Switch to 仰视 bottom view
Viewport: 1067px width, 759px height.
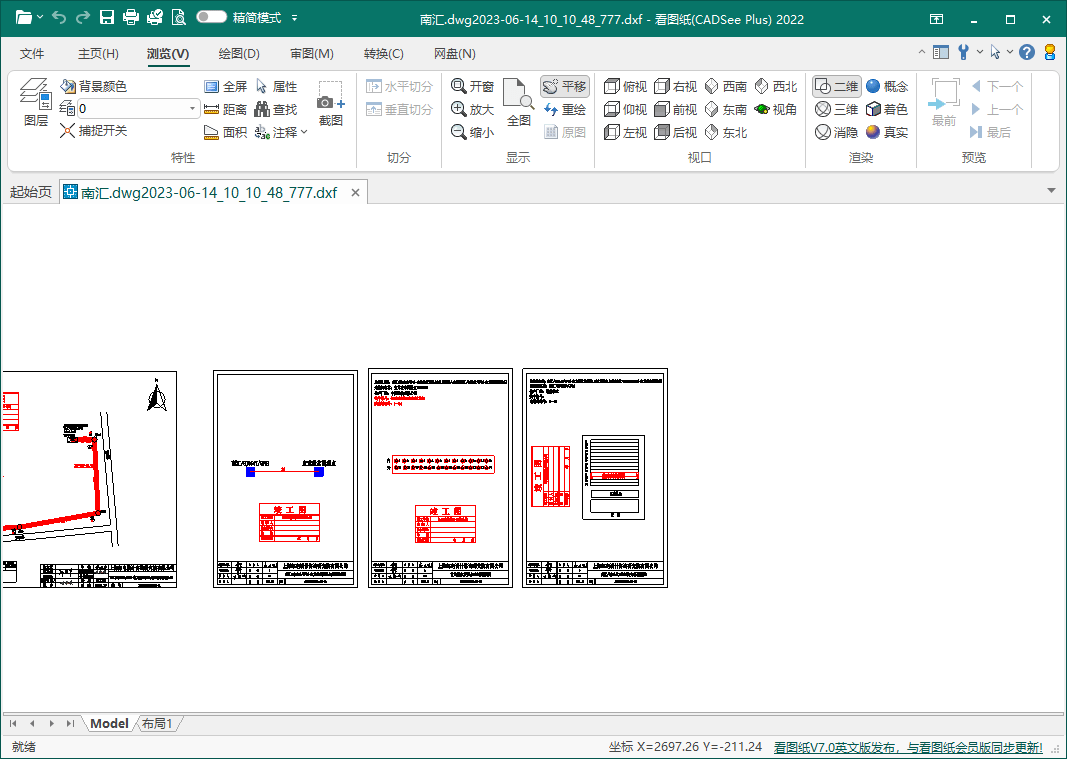click(x=625, y=110)
